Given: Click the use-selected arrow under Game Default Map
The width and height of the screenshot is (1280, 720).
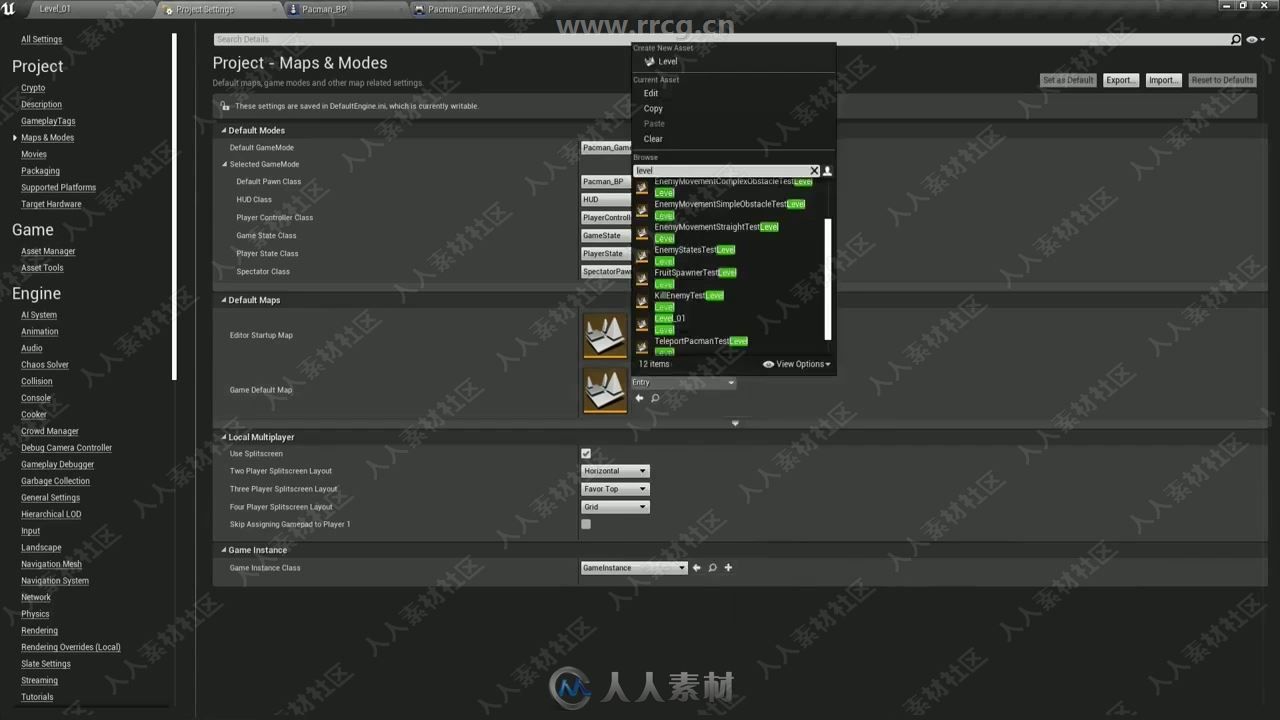Looking at the screenshot, I should coord(640,398).
